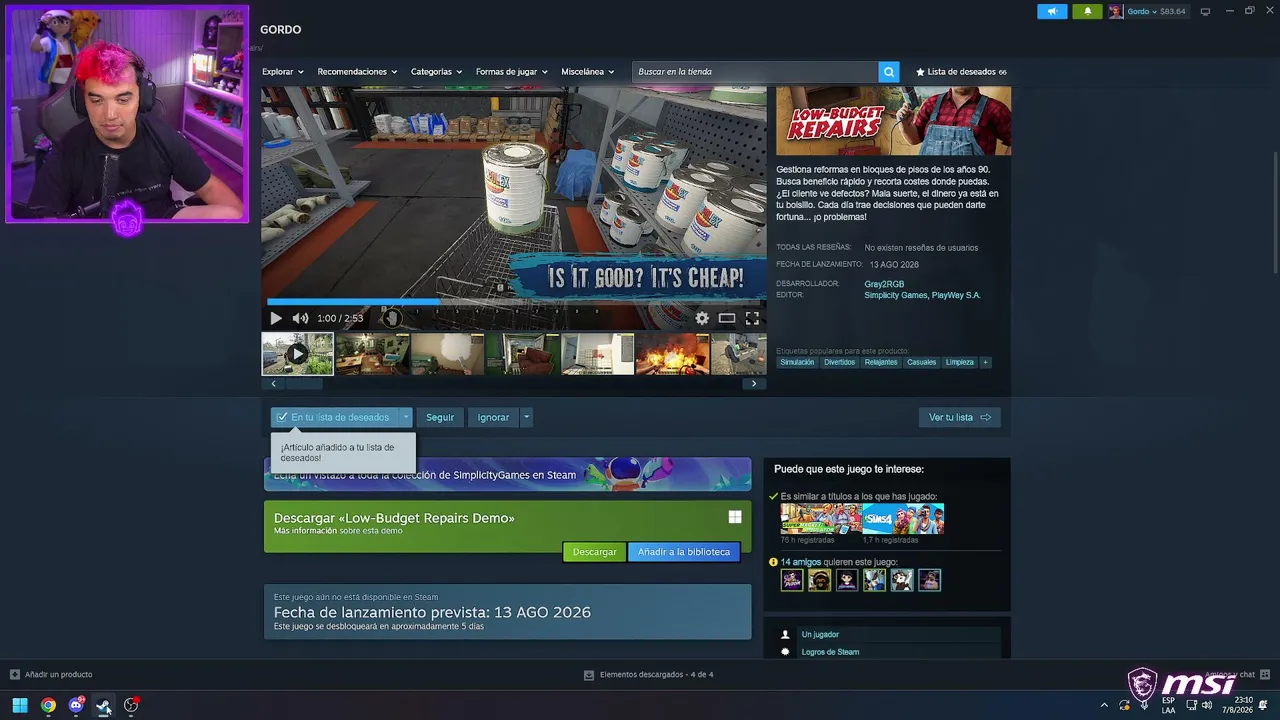Open the Gordo profile avatar
This screenshot has height=720, width=1280.
click(1115, 11)
